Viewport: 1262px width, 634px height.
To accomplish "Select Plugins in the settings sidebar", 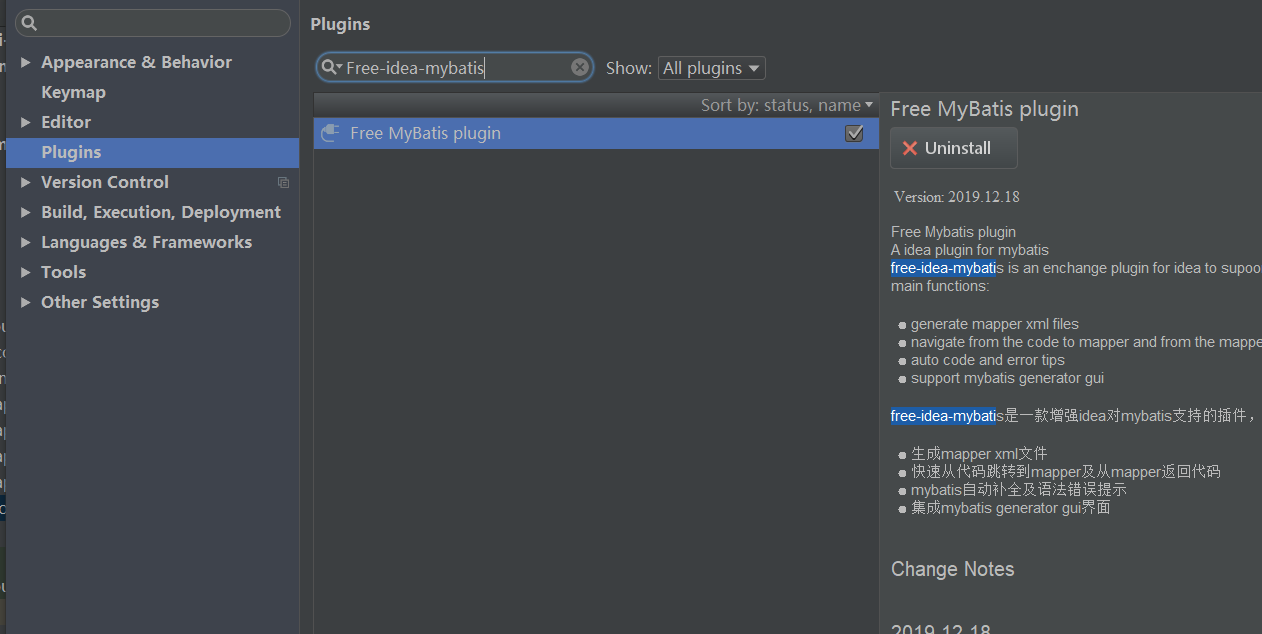I will point(71,152).
